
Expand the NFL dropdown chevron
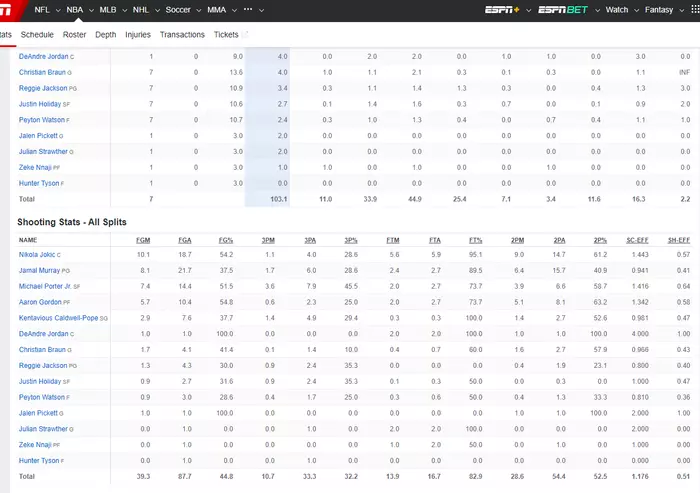pos(58,10)
